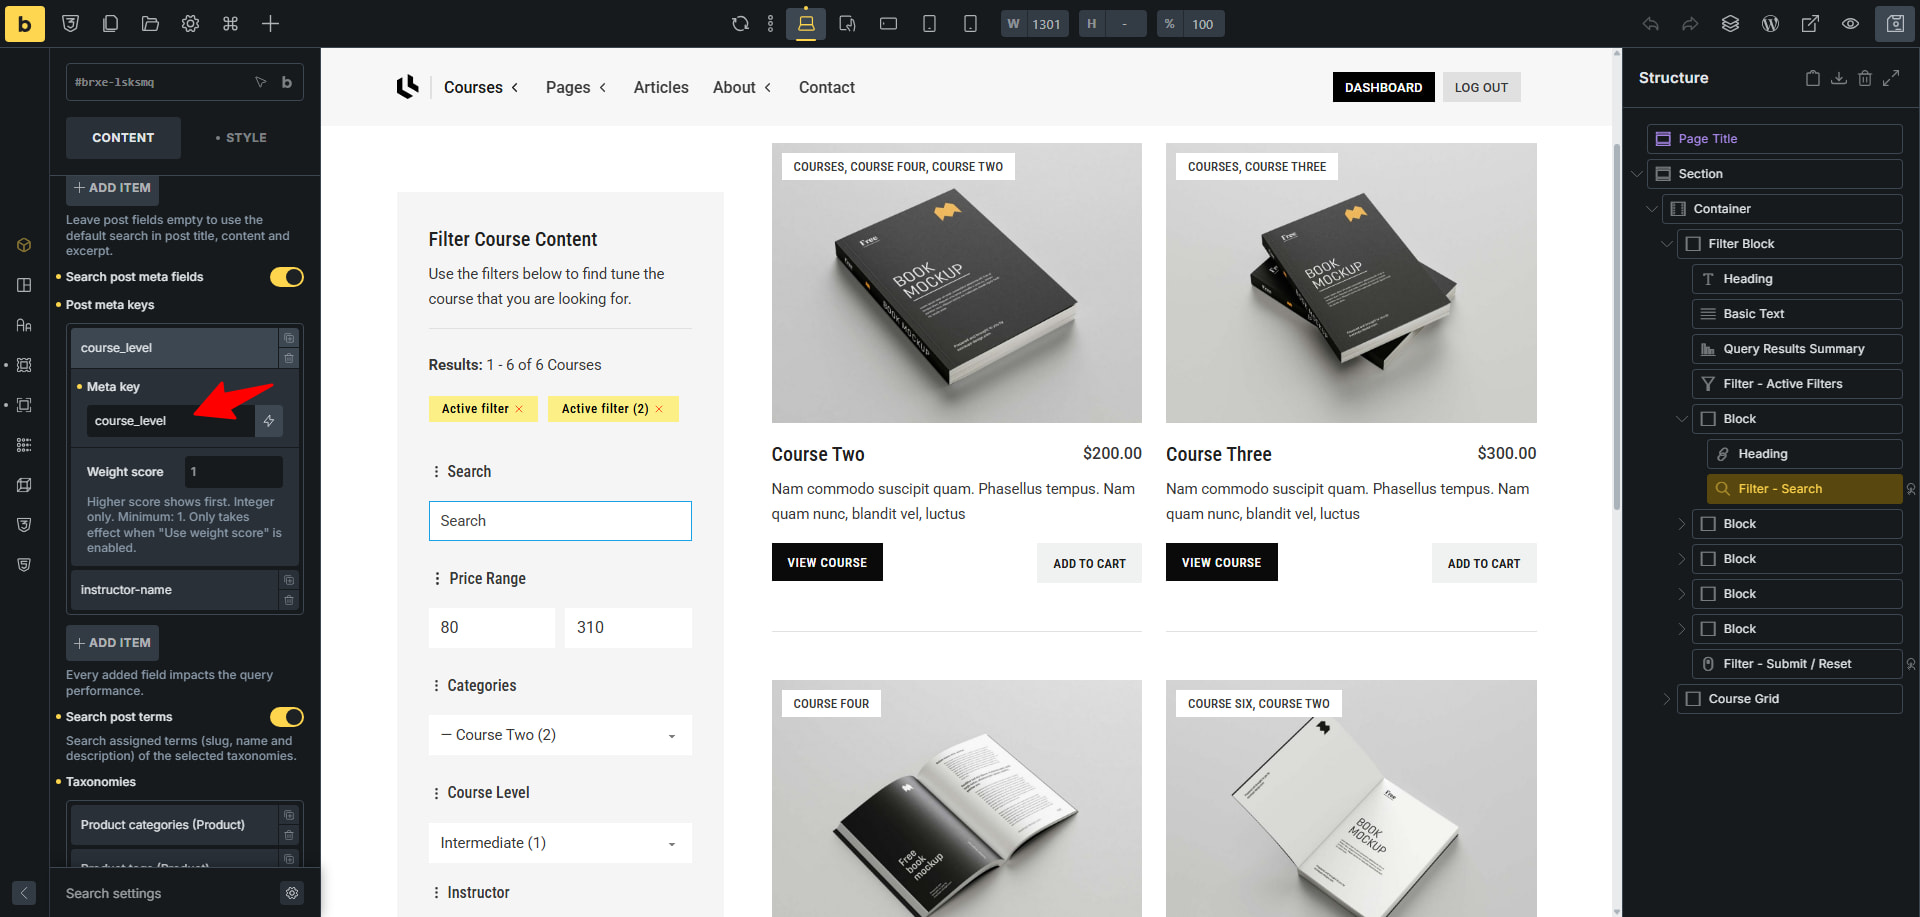1920x917 pixels.
Task: Switch to the STYLE tab
Action: (x=241, y=138)
